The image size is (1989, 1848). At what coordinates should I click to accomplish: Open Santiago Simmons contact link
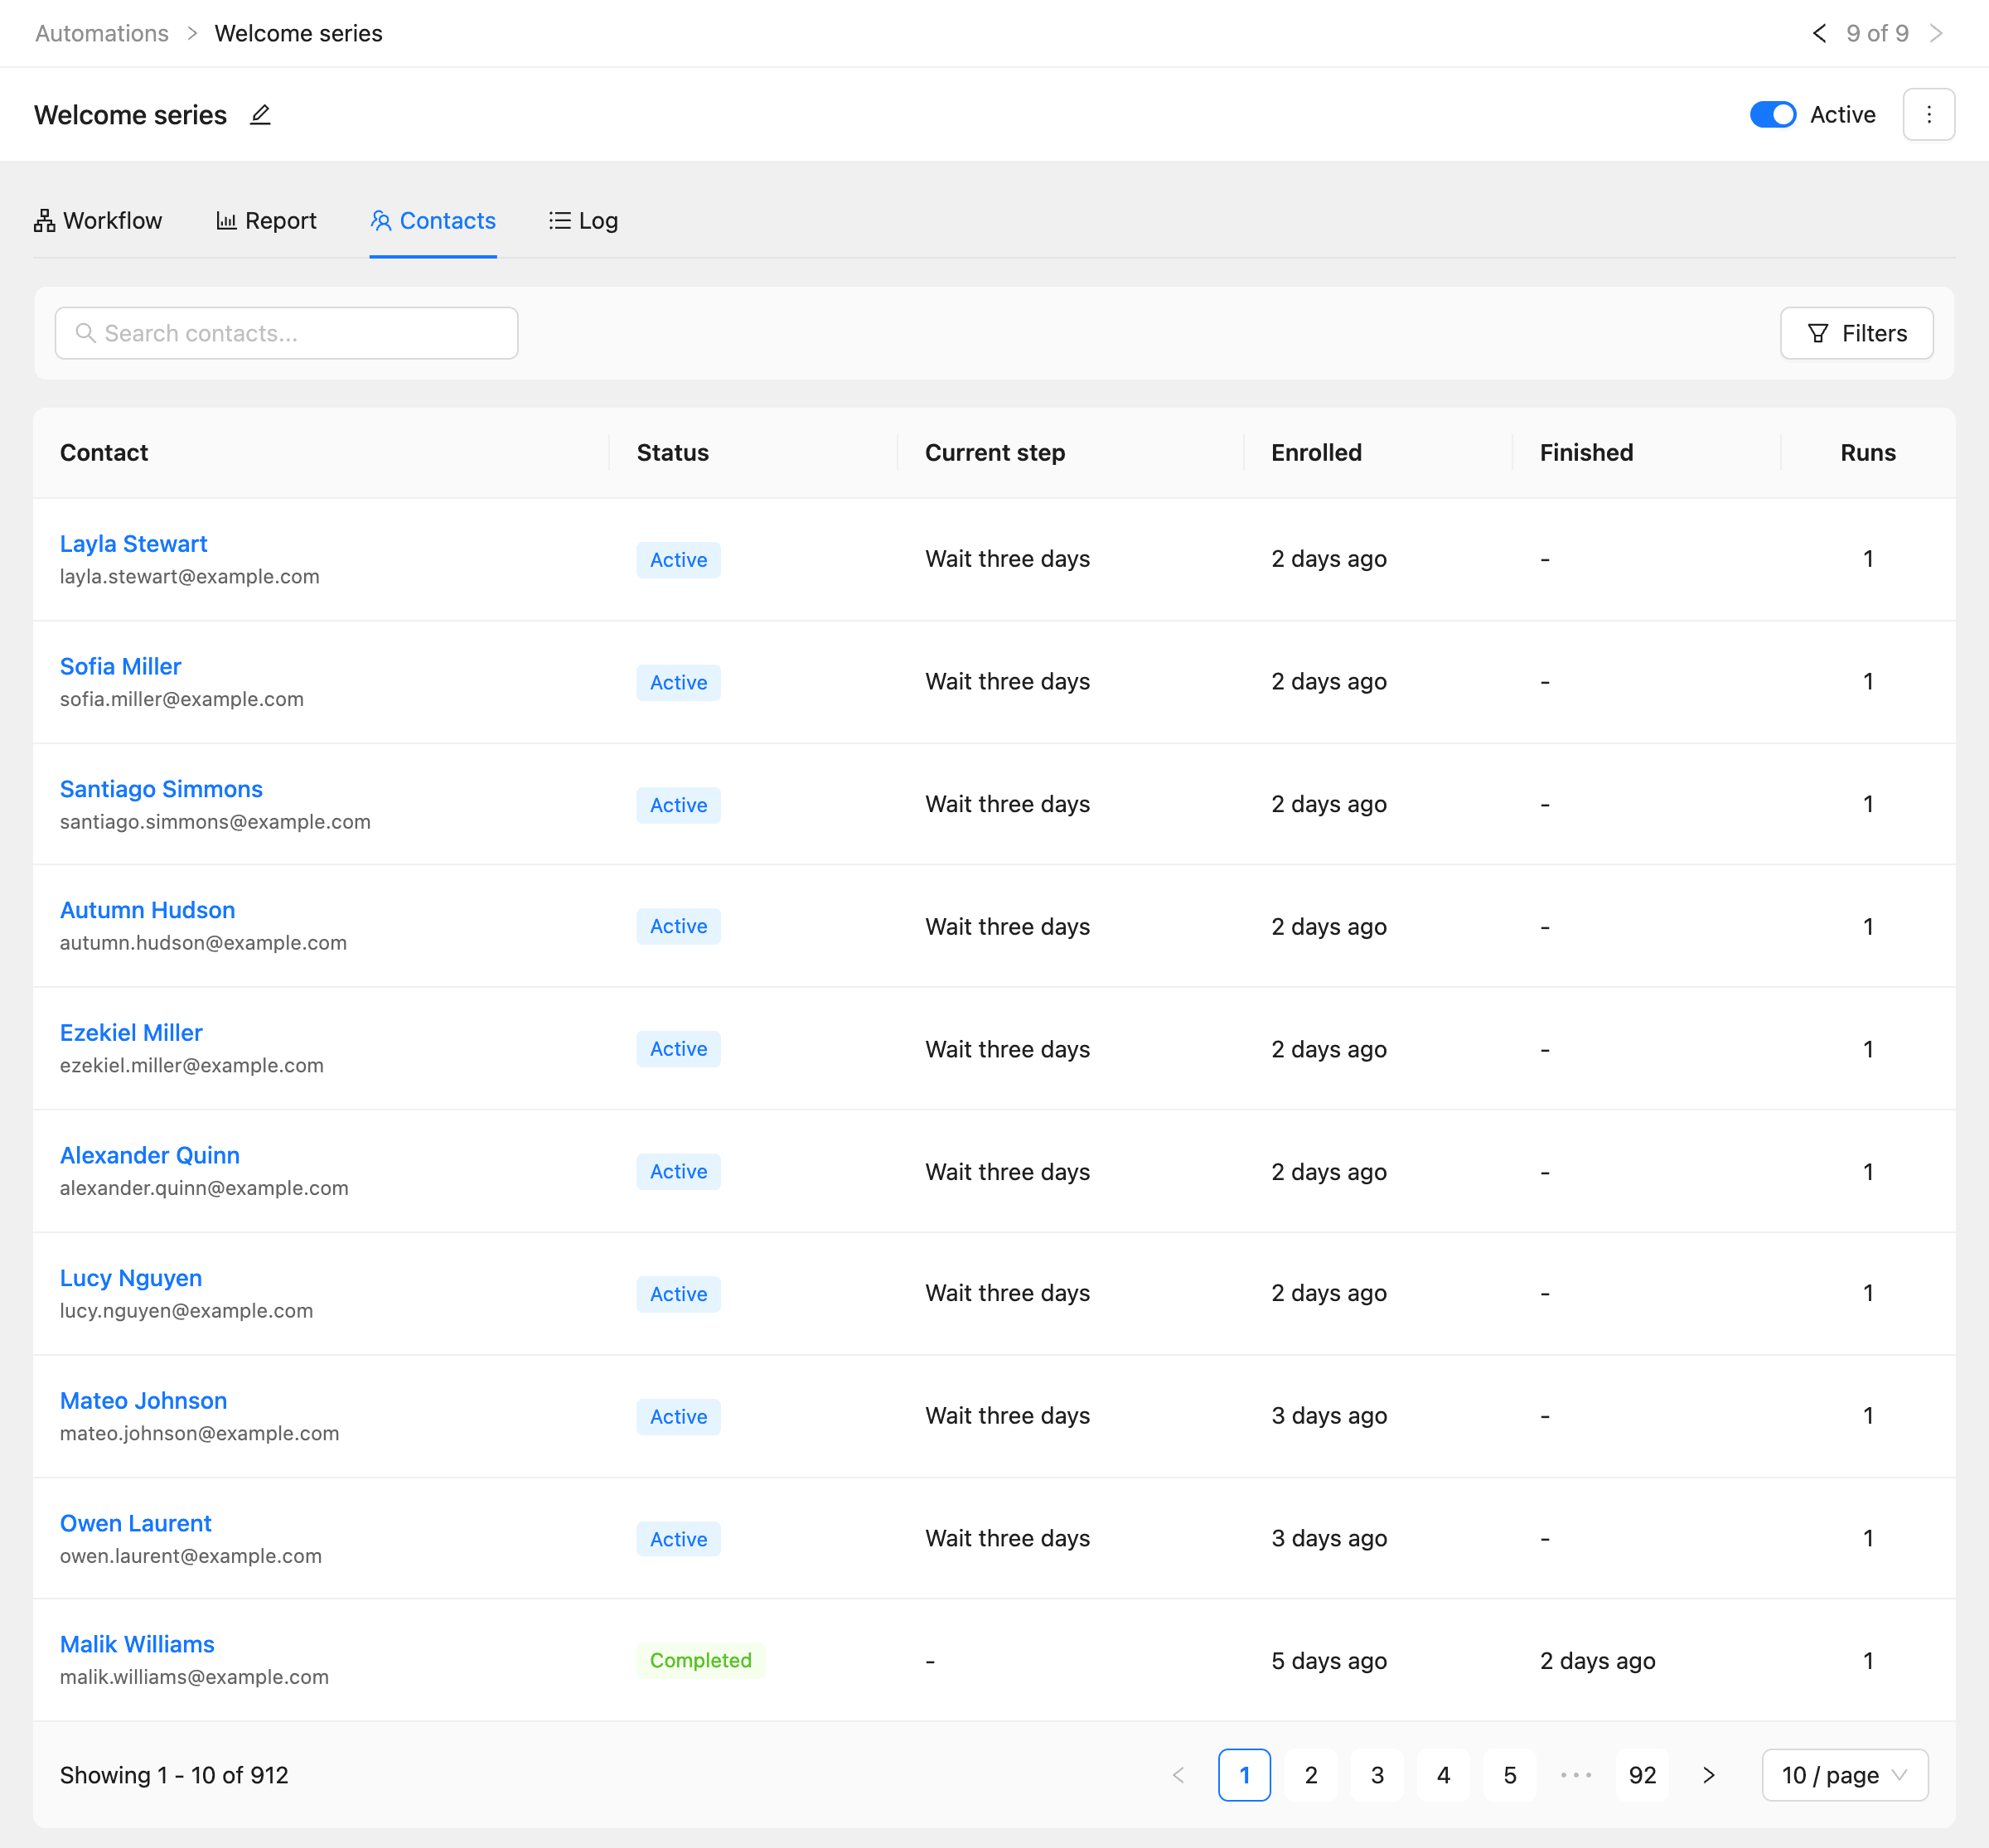click(161, 789)
